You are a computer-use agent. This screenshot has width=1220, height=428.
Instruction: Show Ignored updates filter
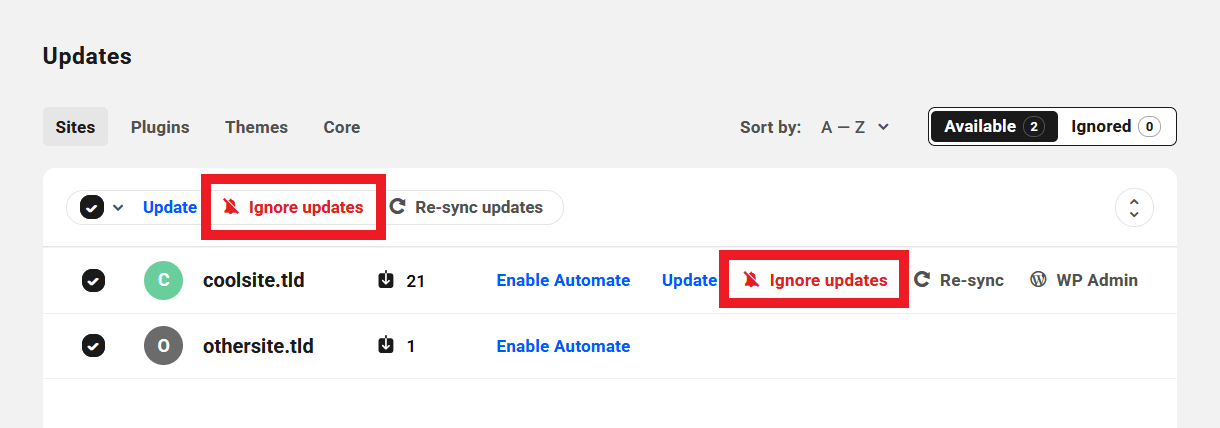tap(1115, 126)
